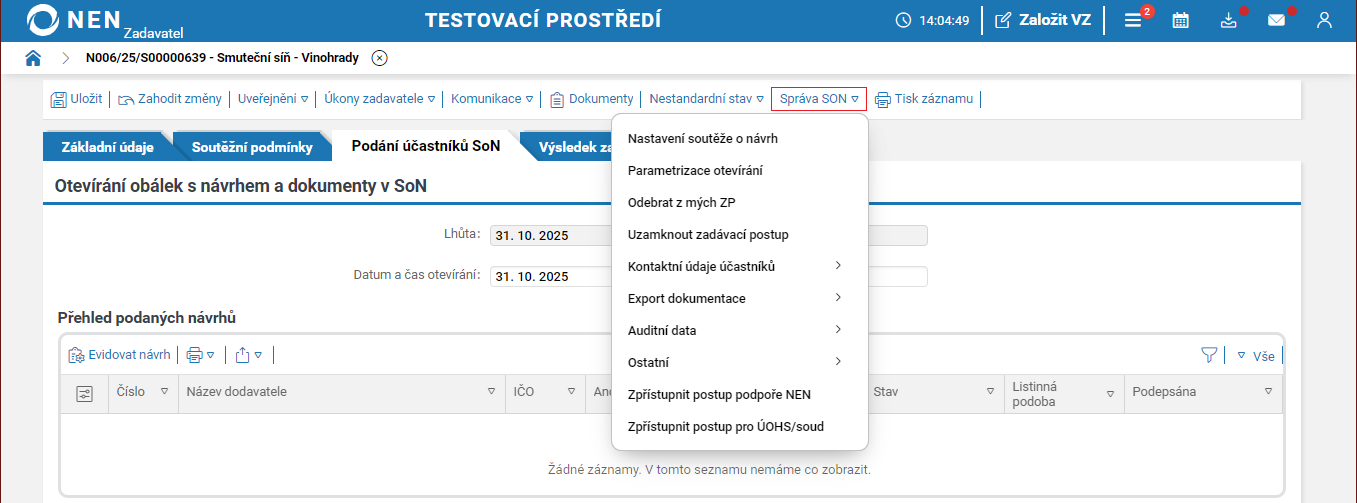Click the Založit VZ button
Image resolution: width=1357 pixels, height=503 pixels.
pyautogui.click(x=1043, y=20)
